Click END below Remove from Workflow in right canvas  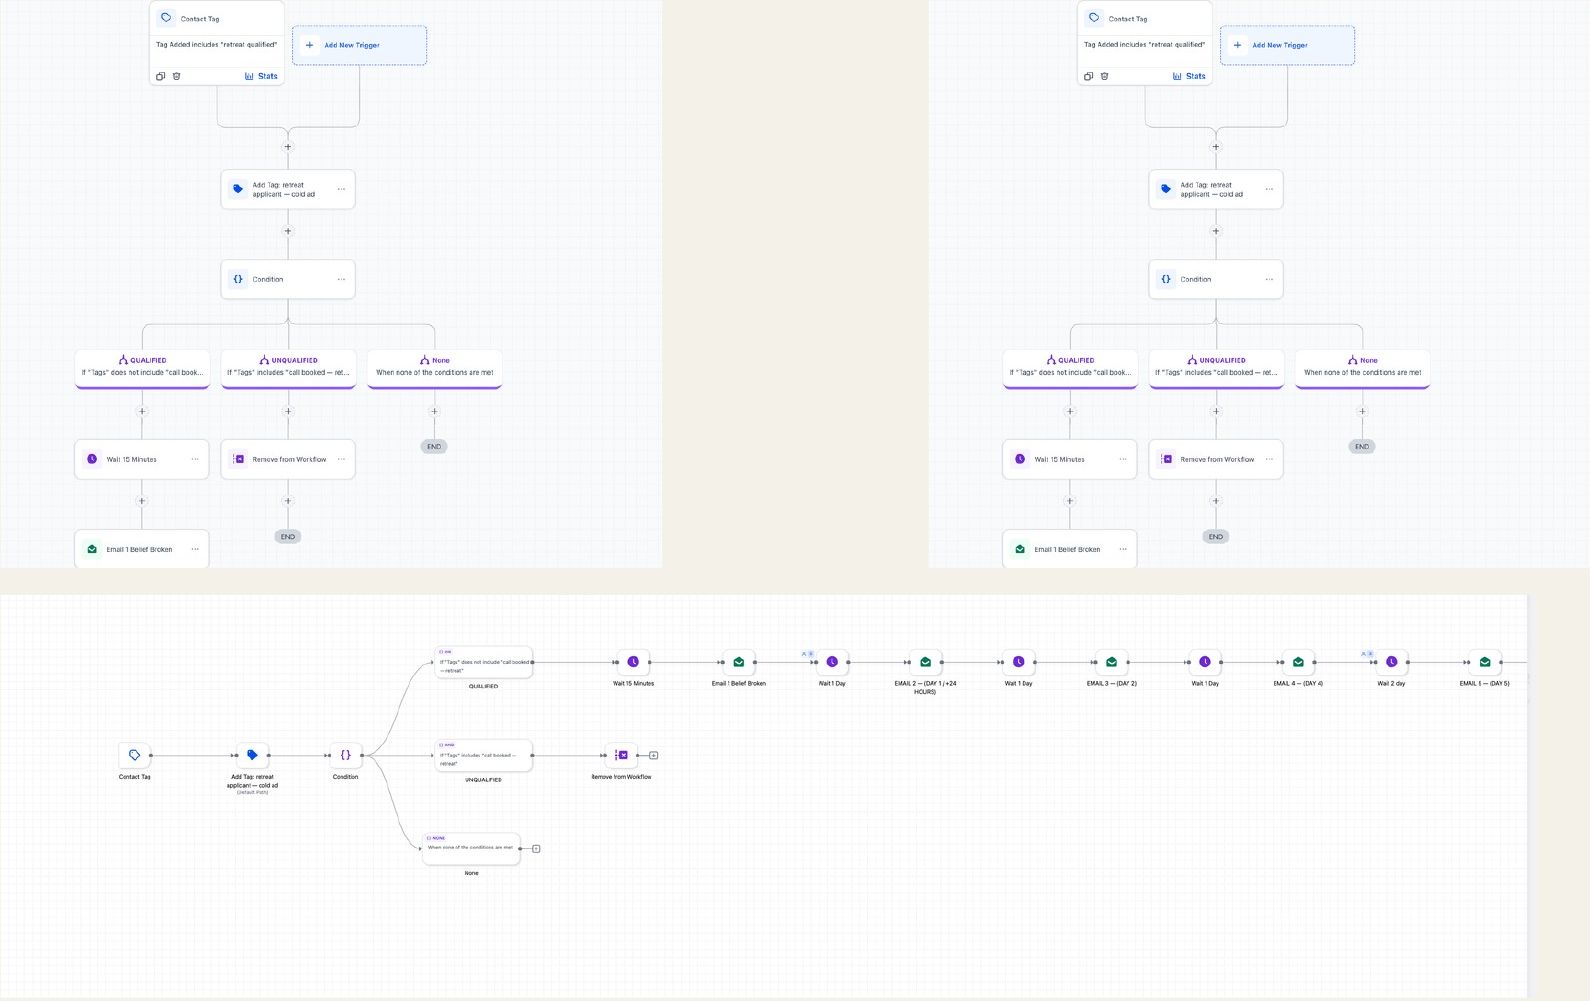[x=1216, y=537]
